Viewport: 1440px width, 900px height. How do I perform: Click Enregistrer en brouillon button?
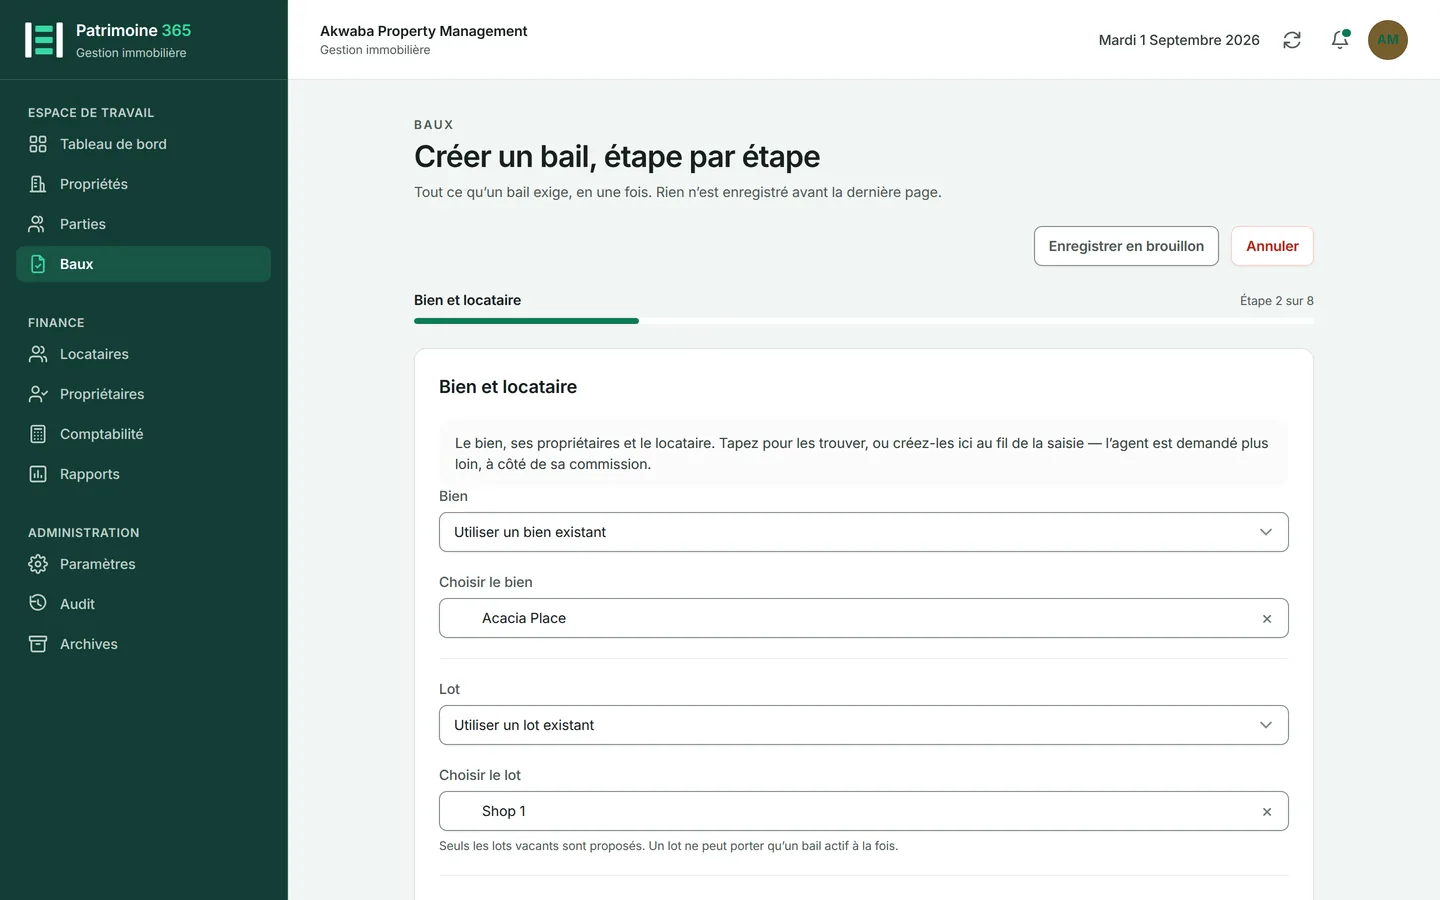click(x=1126, y=246)
